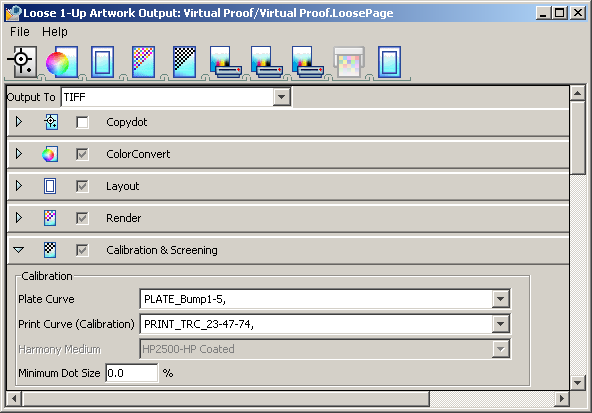
Task: Open the Help menu
Action: [55, 32]
